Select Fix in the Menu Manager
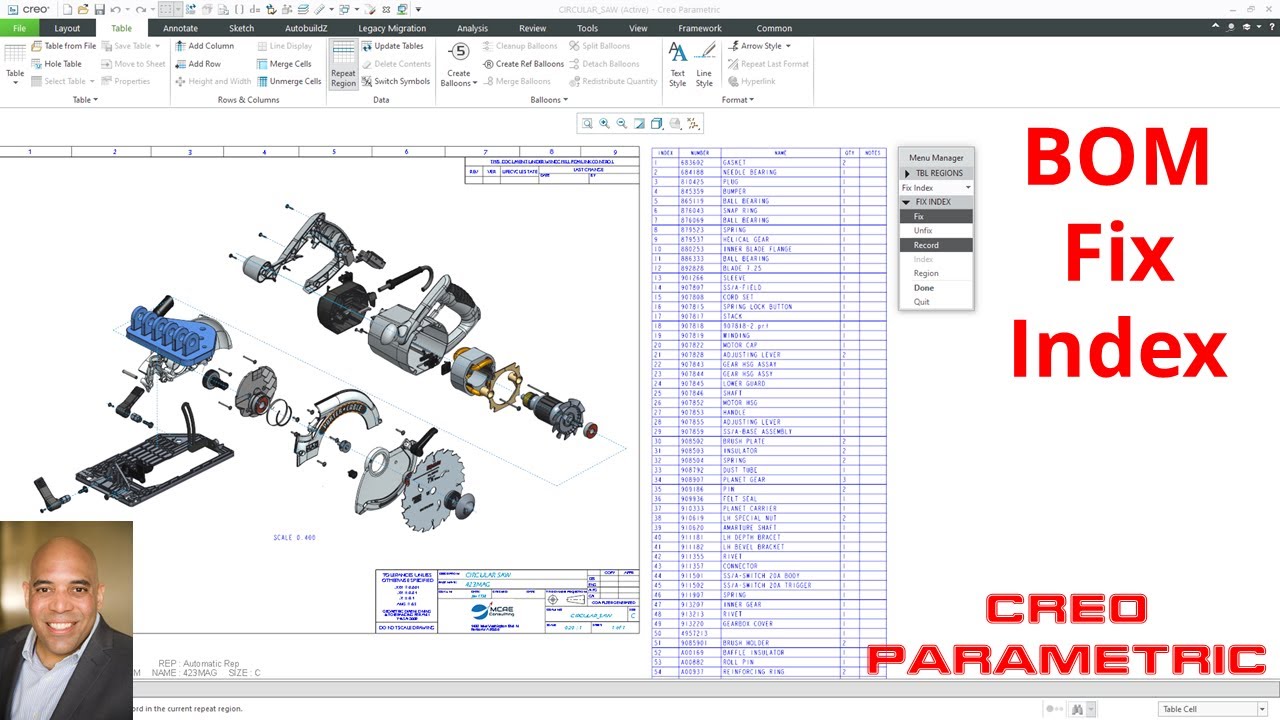This screenshot has height=720, width=1280. tap(936, 216)
